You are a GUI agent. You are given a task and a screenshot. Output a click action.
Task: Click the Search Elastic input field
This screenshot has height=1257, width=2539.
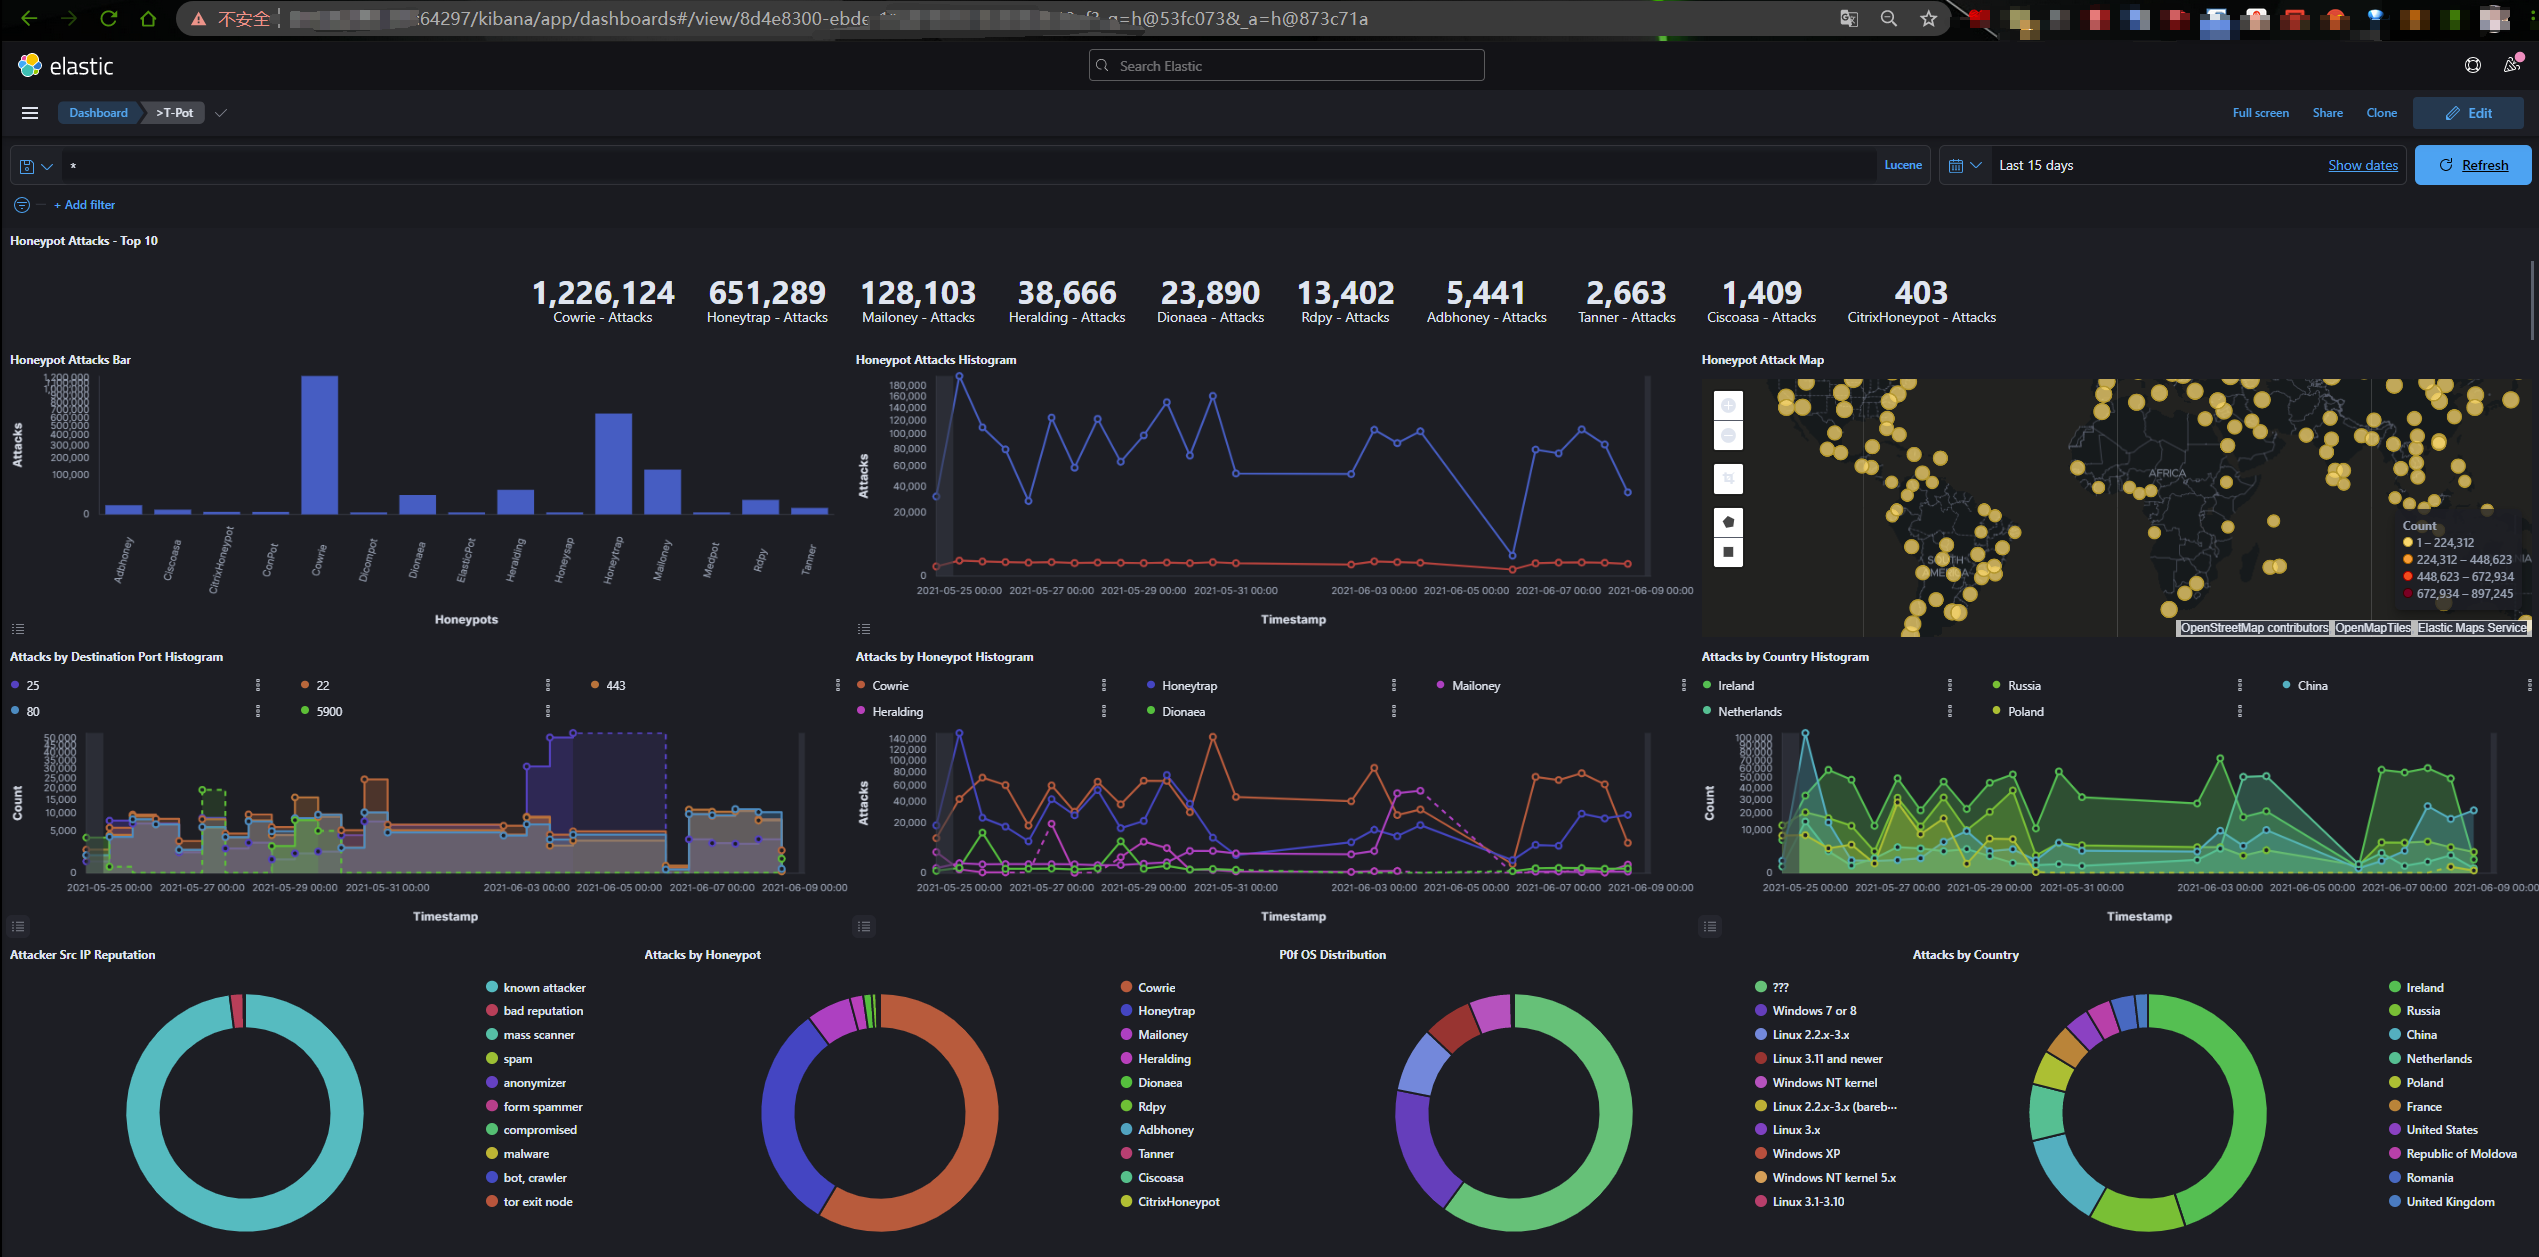click(x=1286, y=66)
